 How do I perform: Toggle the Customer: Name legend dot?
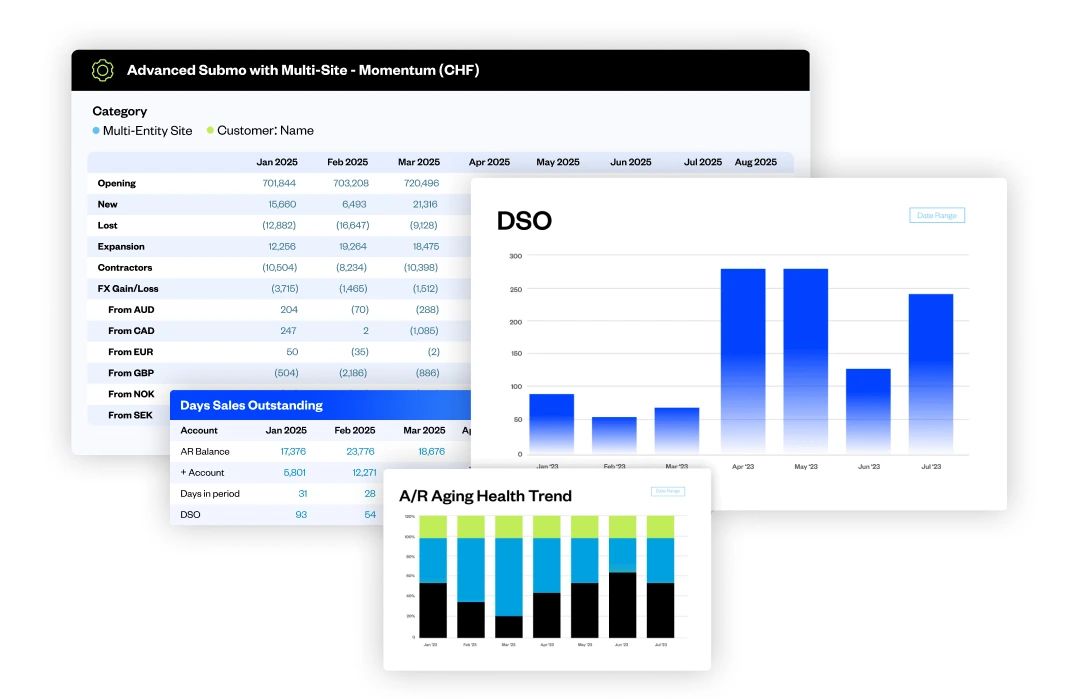click(x=208, y=130)
